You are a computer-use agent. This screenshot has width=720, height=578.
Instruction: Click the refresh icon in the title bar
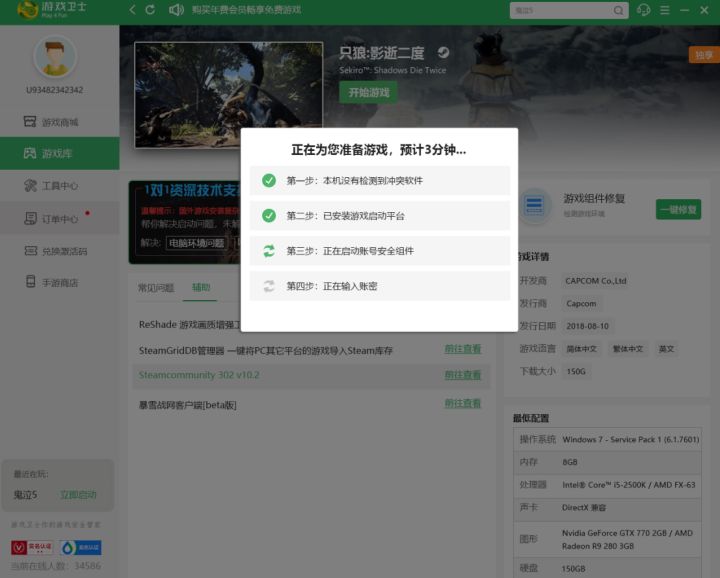(x=150, y=10)
